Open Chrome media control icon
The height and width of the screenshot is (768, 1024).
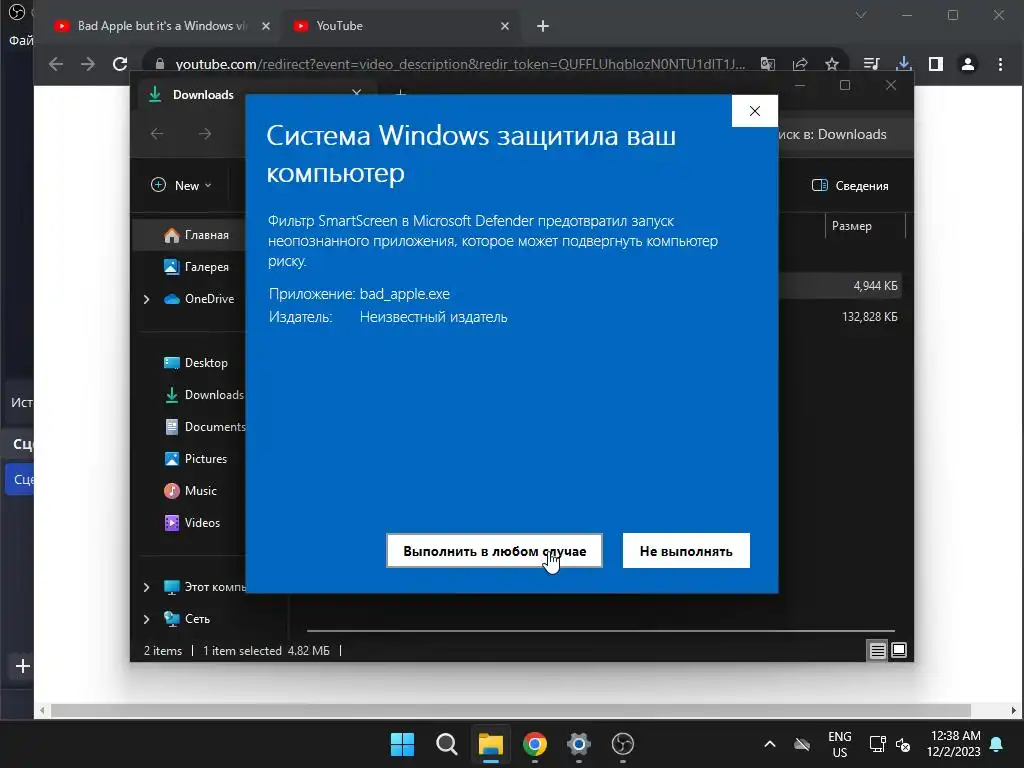click(871, 64)
